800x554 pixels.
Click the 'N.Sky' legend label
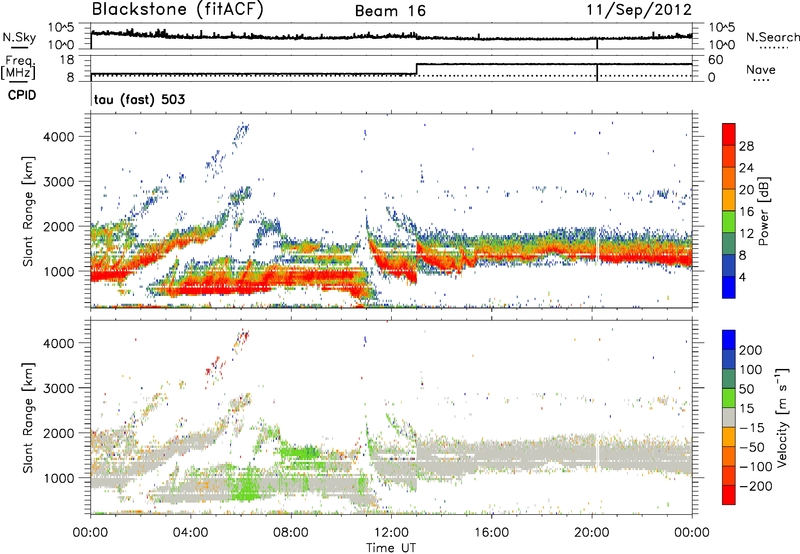(19, 37)
